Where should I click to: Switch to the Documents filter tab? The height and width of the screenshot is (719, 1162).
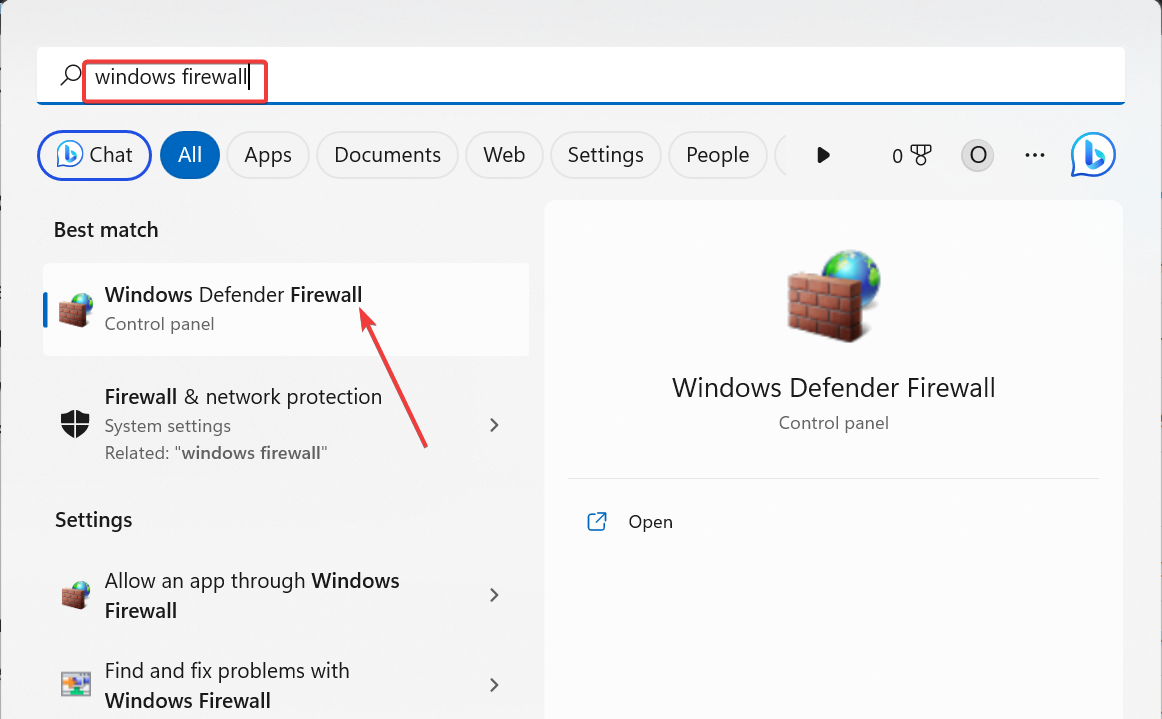[387, 155]
